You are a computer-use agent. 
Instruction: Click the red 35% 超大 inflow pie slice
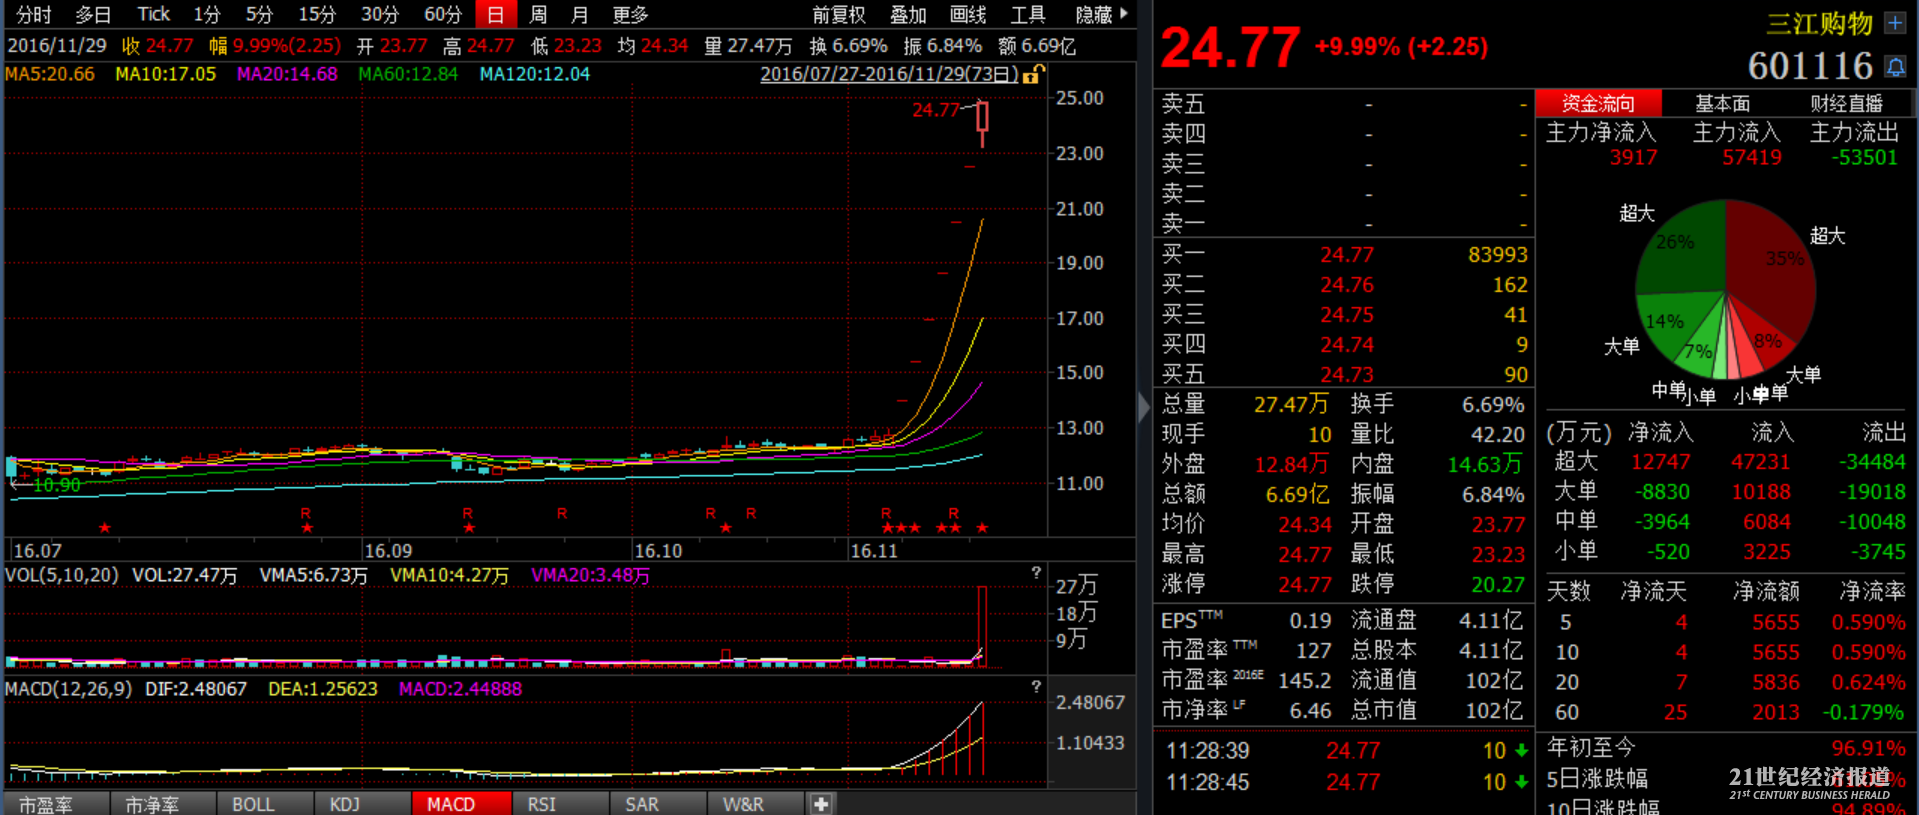1772,265
